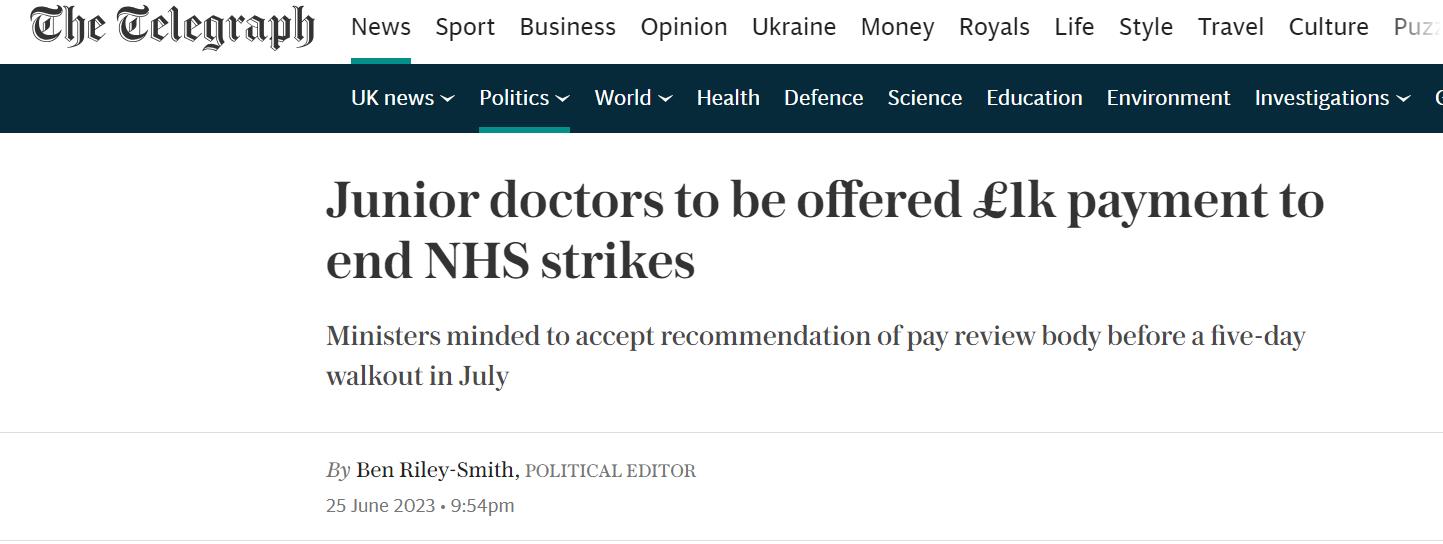Expand the Politics submenu chevron
1443x544 pixels.
pyautogui.click(x=563, y=98)
